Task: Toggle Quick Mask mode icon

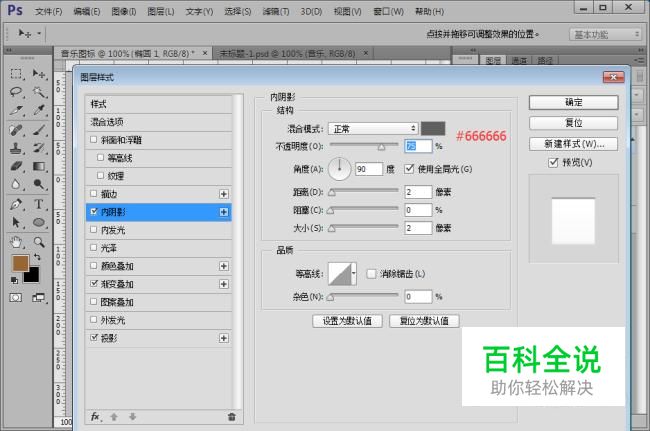Action: pos(16,298)
